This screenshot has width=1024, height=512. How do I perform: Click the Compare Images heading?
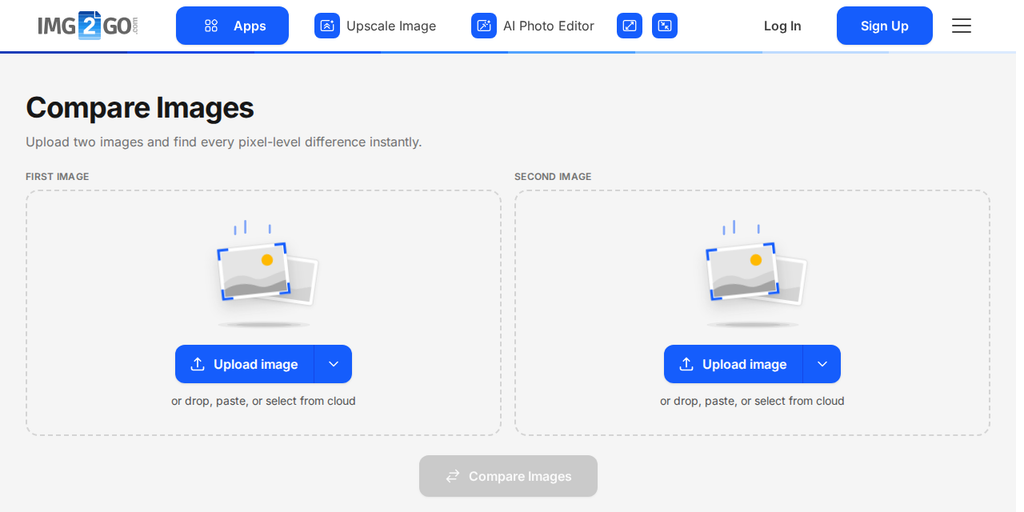141,109
